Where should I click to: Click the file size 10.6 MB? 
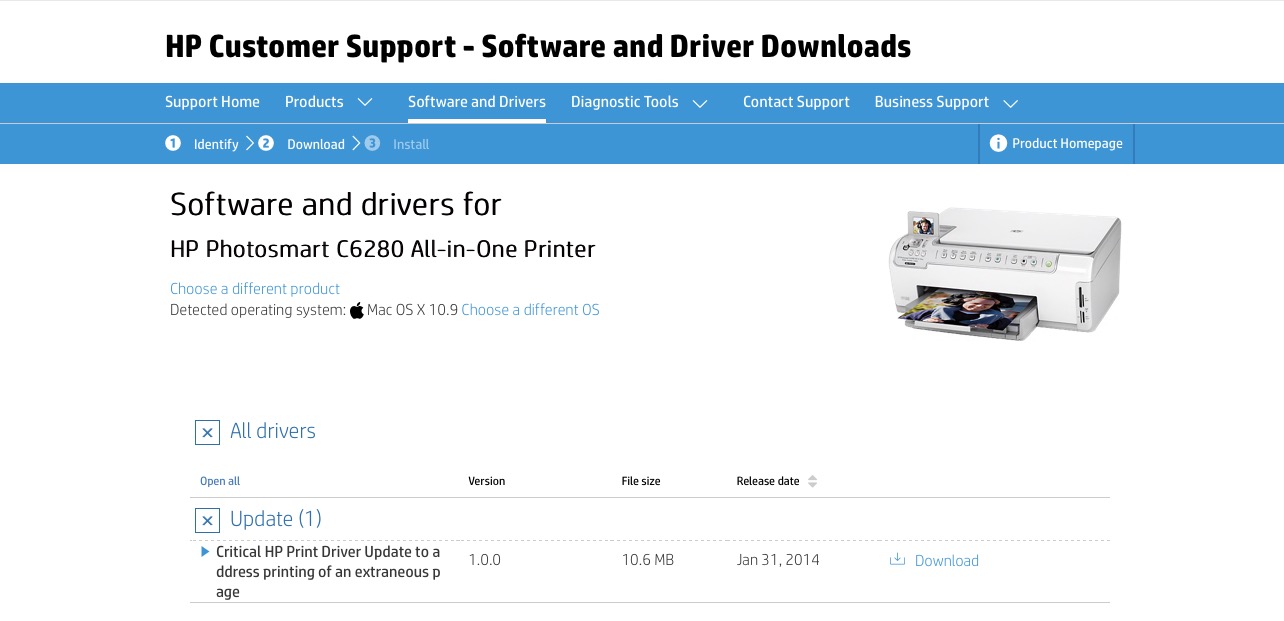point(648,560)
